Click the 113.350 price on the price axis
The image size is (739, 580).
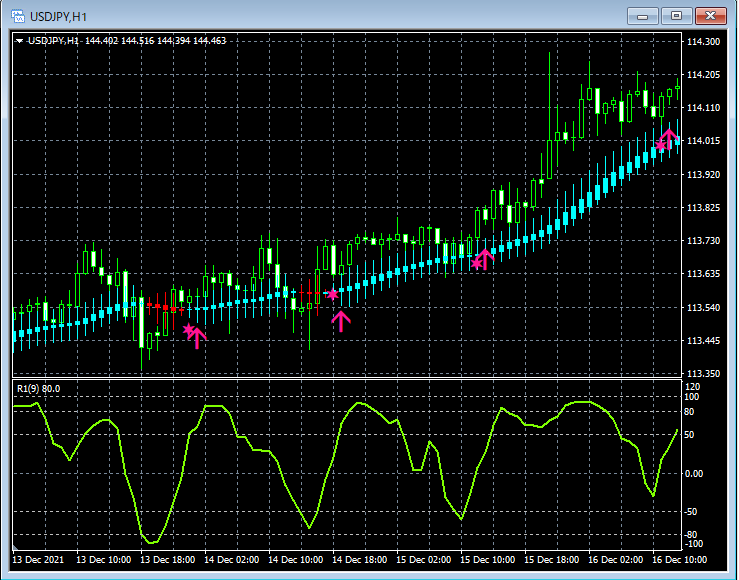[704, 374]
